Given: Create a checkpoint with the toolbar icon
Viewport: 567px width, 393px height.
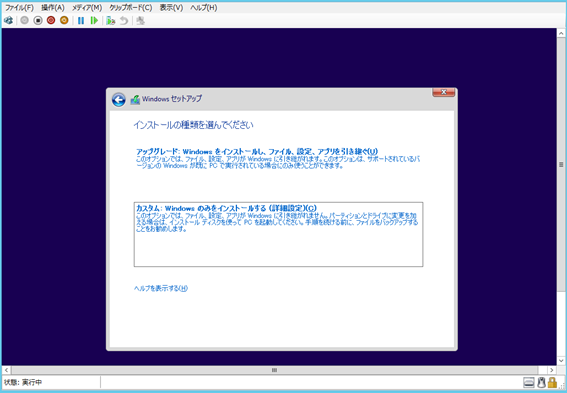Looking at the screenshot, I should pos(111,21).
